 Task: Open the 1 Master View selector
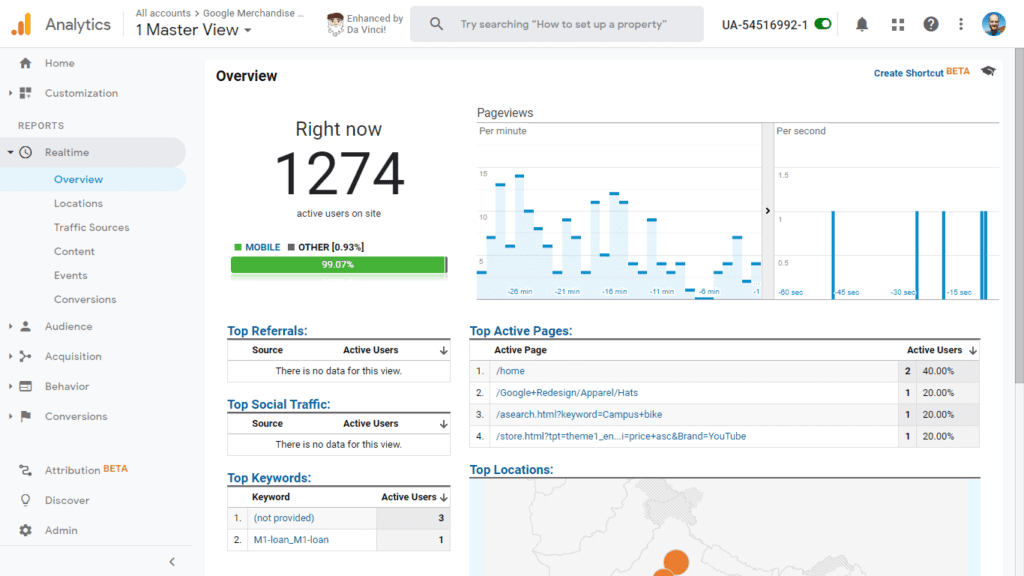click(192, 30)
